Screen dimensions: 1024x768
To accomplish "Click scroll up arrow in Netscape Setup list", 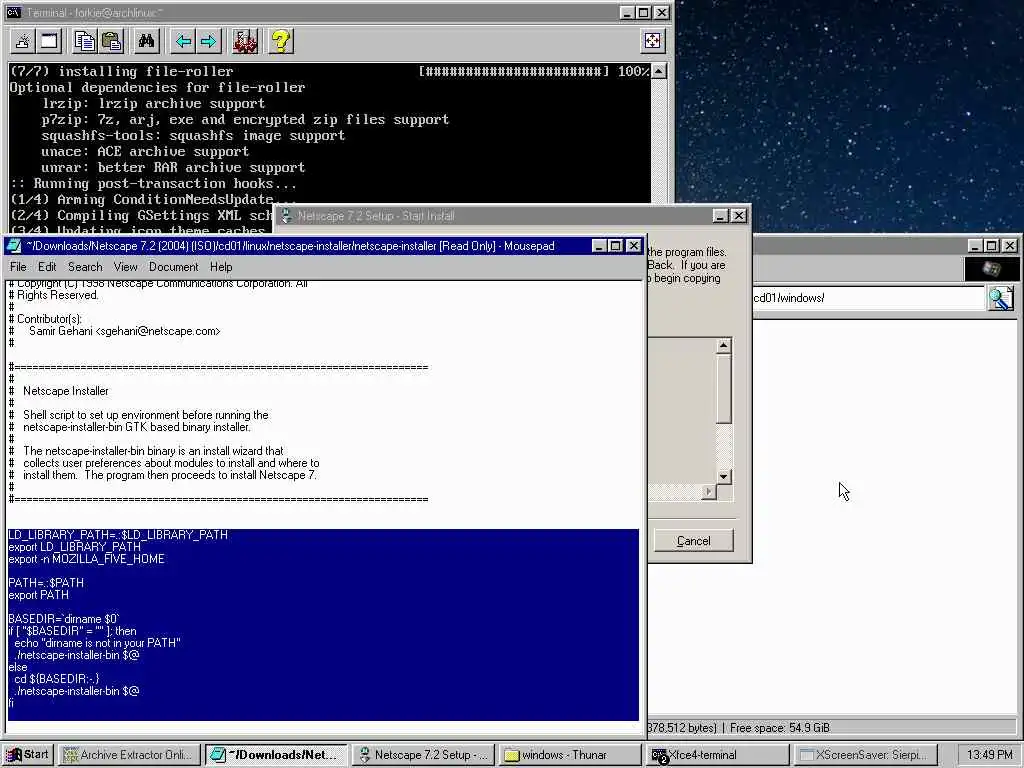I will (723, 345).
